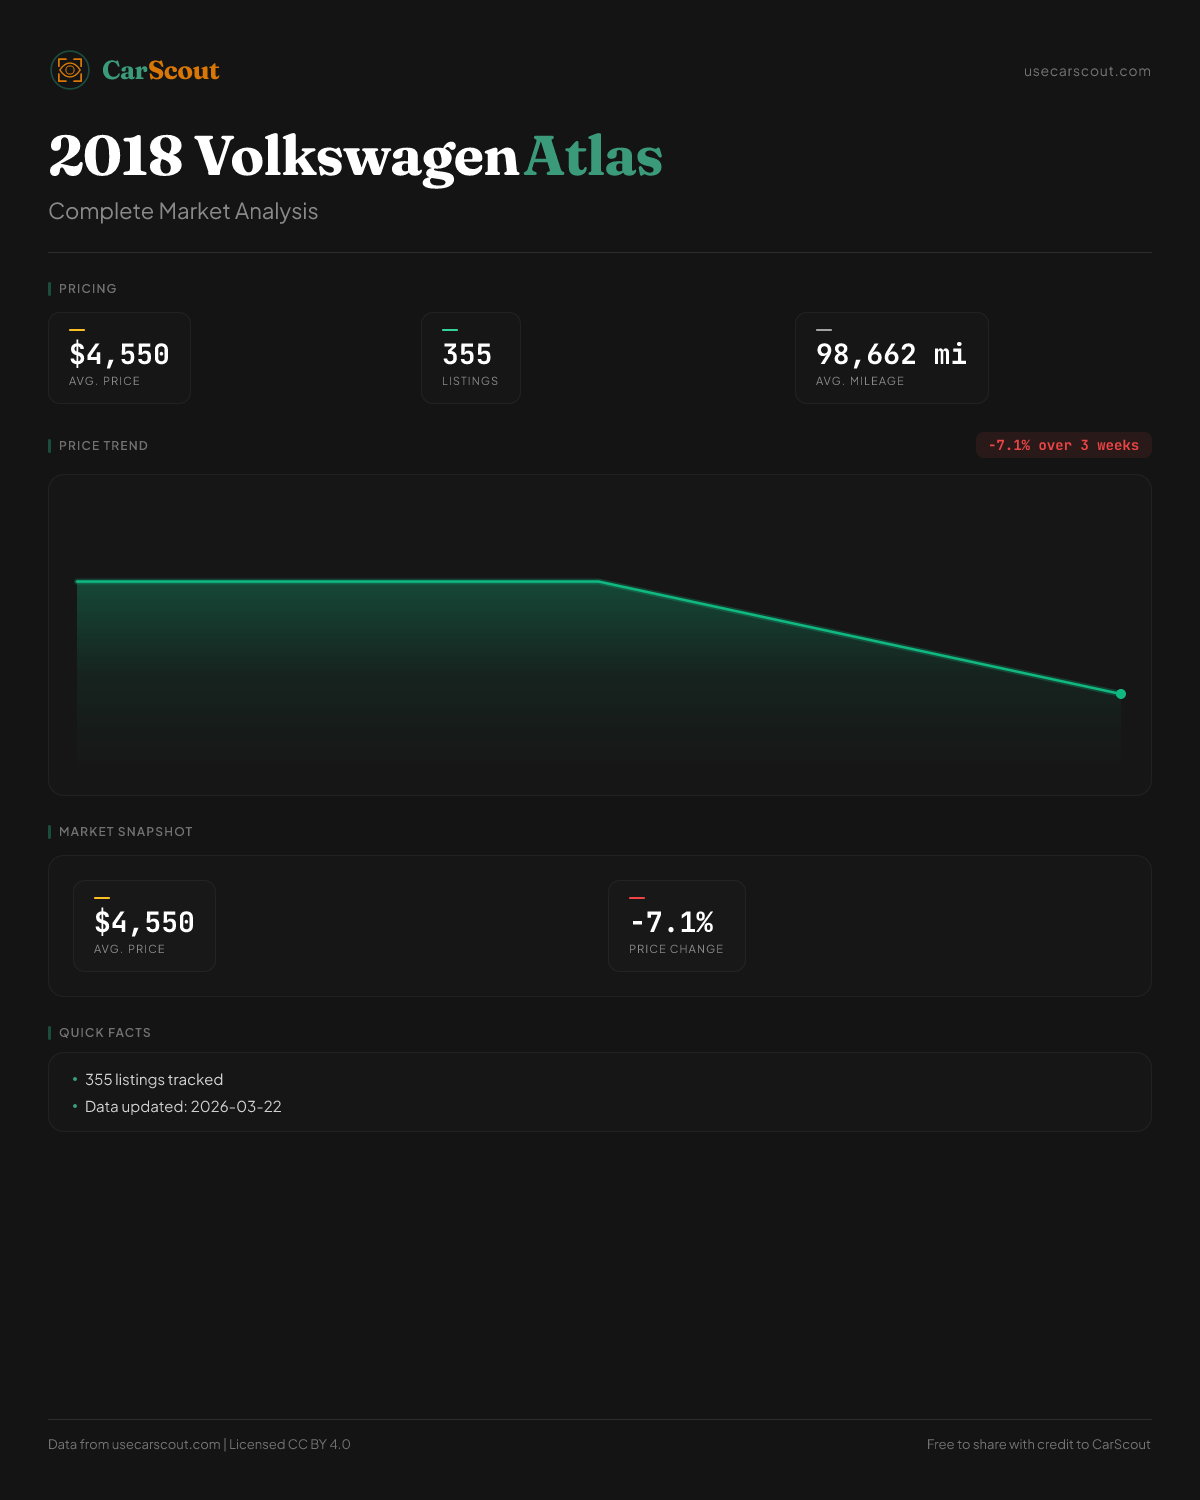
Task: Click the -7.1% over 3 weeks badge
Action: click(x=1063, y=446)
